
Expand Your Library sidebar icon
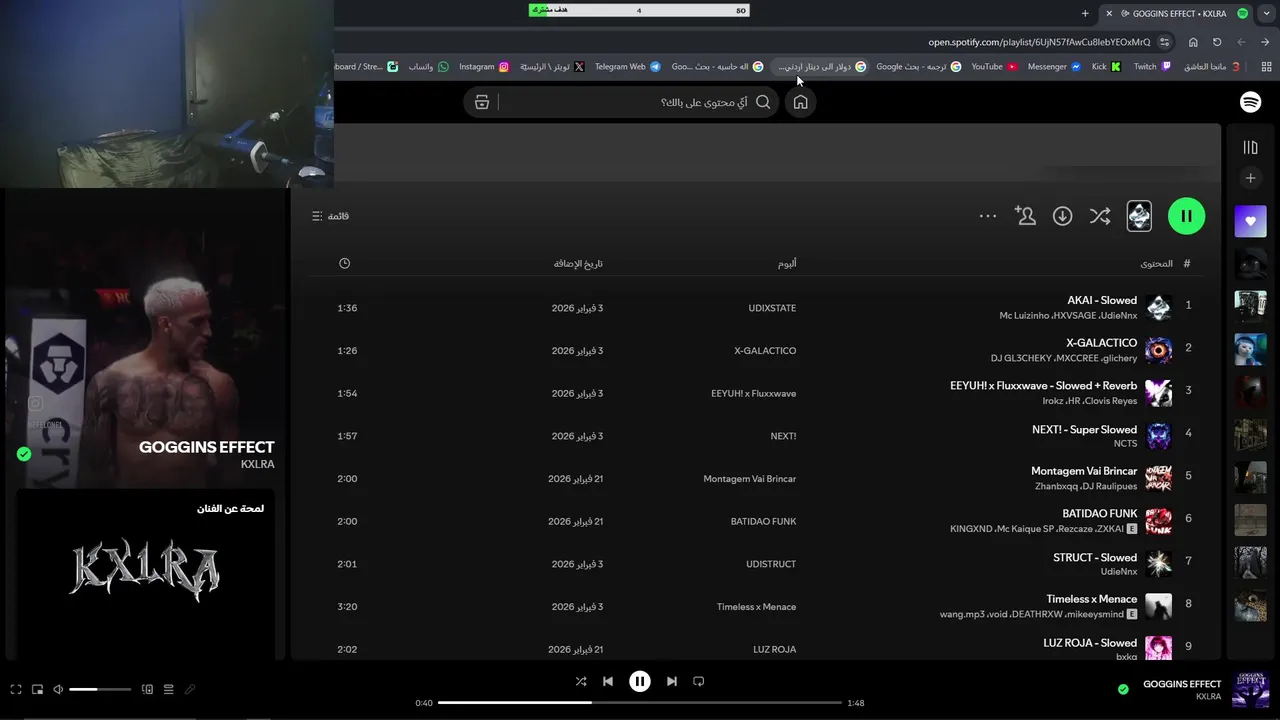1250,148
